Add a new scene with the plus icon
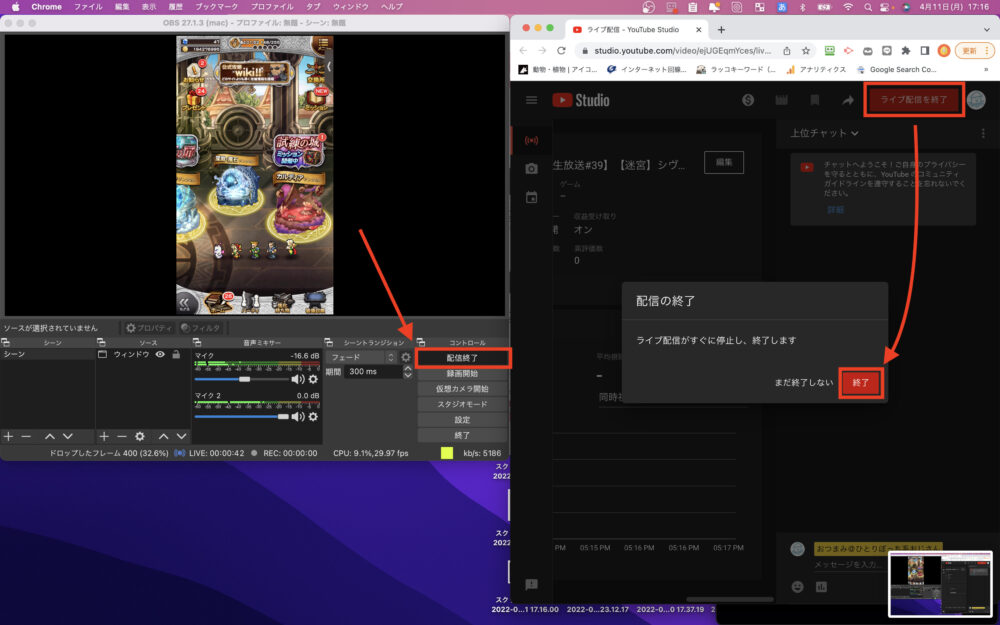1000x625 pixels. pyautogui.click(x=8, y=436)
